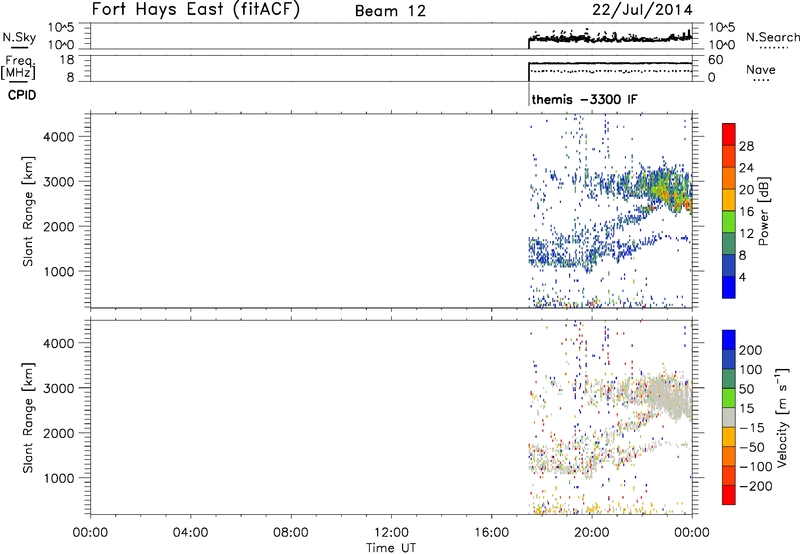The width and height of the screenshot is (800, 554).
Task: Click the 'N.Search' legend label
Action: click(772, 37)
